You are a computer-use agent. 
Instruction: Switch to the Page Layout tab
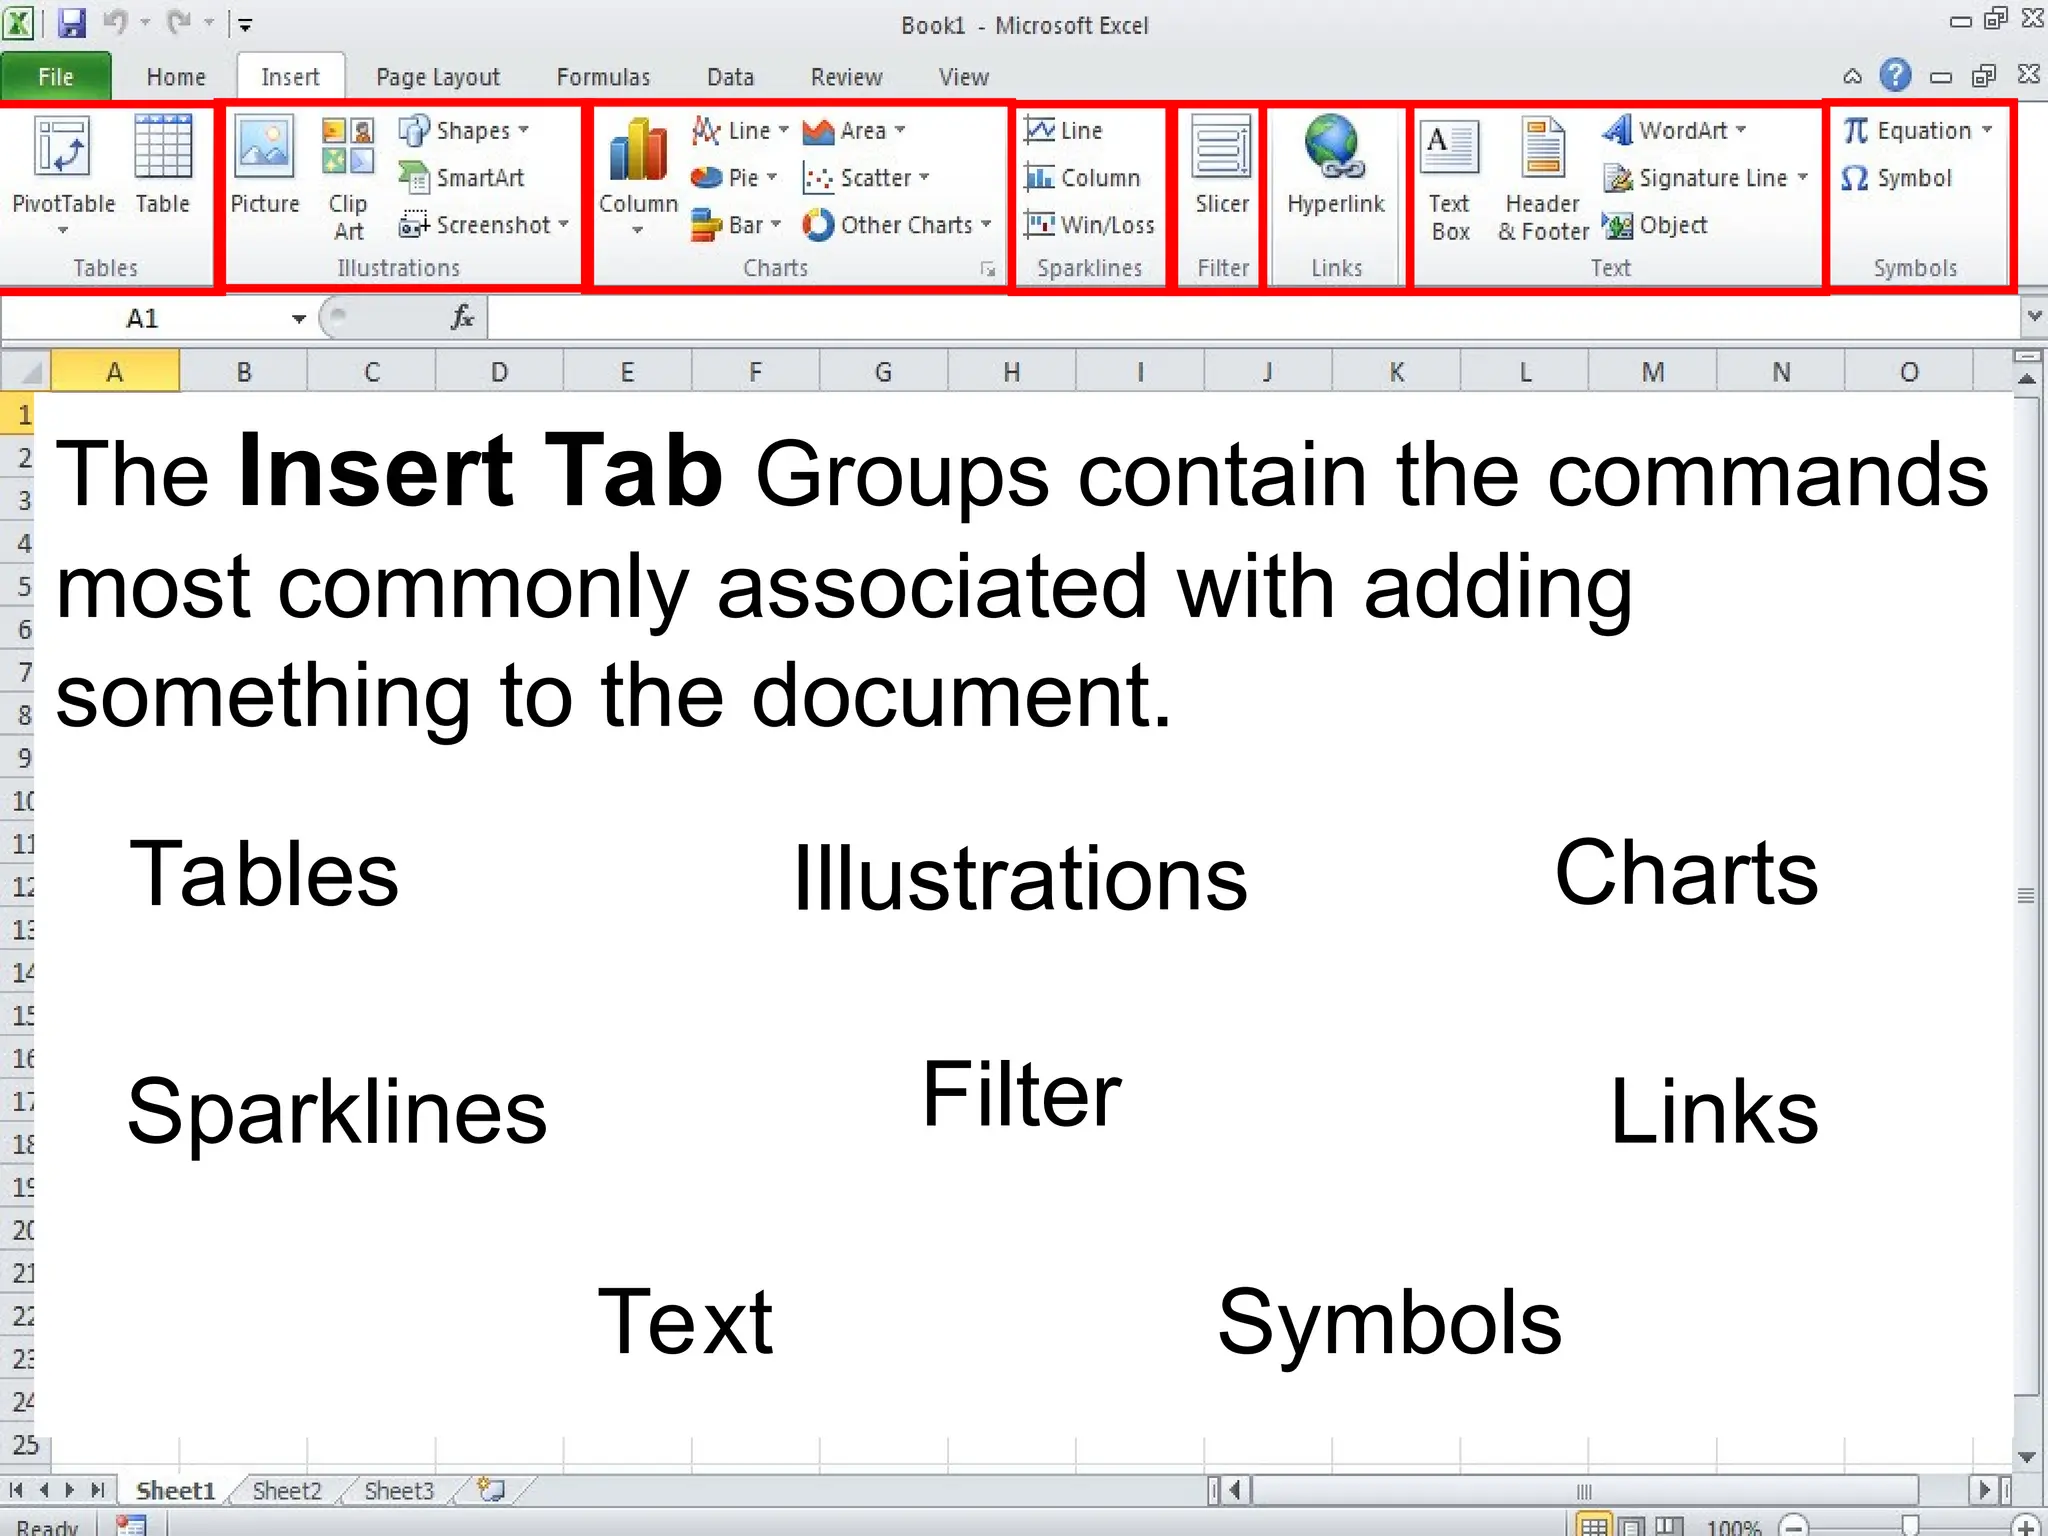pos(437,77)
